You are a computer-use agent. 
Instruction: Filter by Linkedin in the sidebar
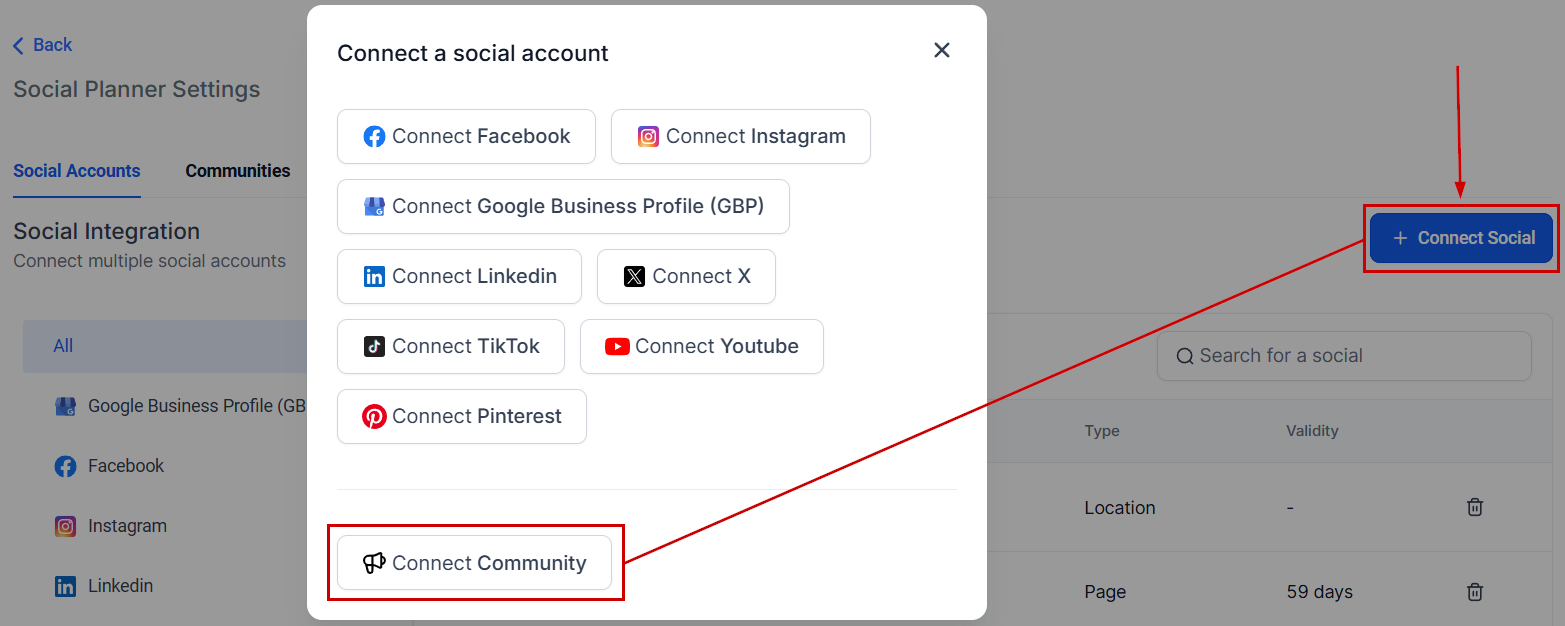coord(120,586)
